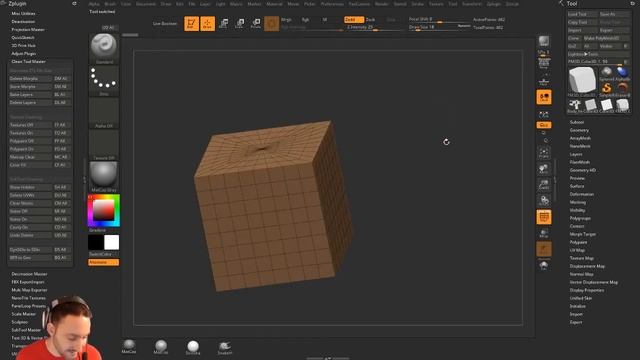Click the Import button in Tool panel
Image resolution: width=640 pixels, height=360 pixels.
582,30
